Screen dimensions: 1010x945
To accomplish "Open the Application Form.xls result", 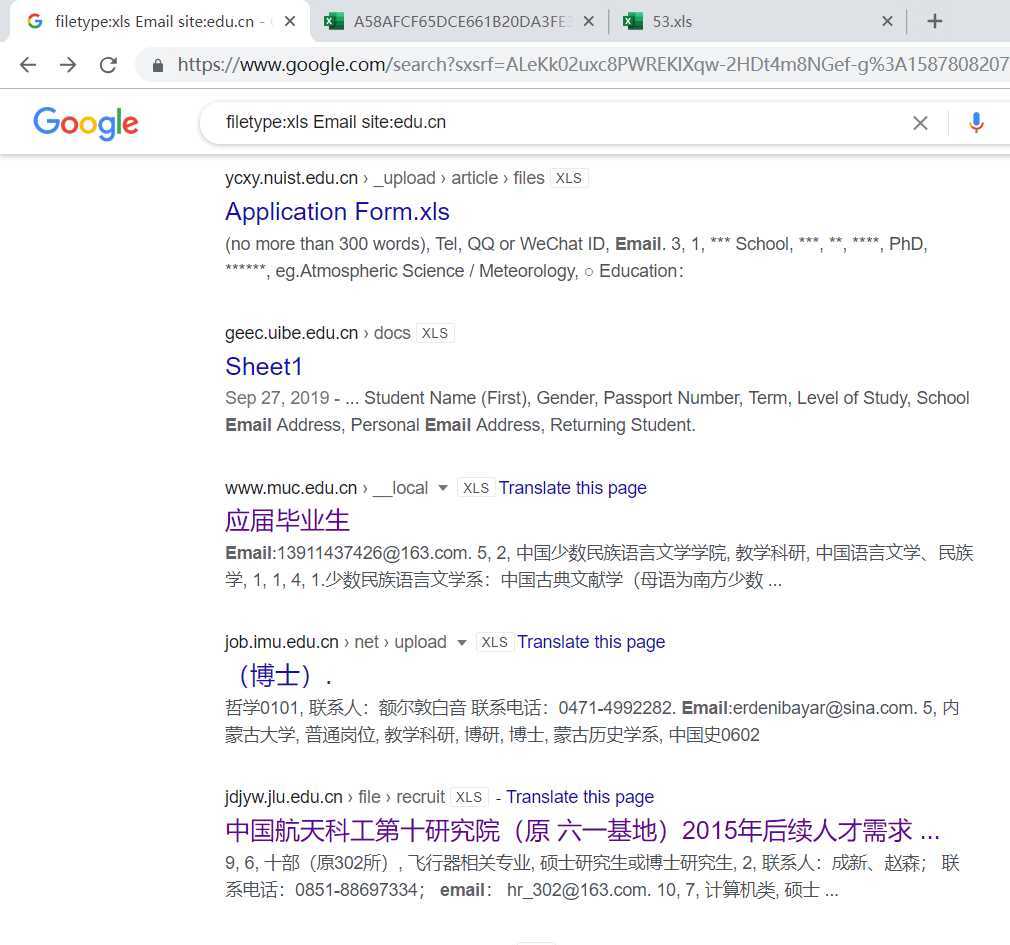I will click(337, 212).
